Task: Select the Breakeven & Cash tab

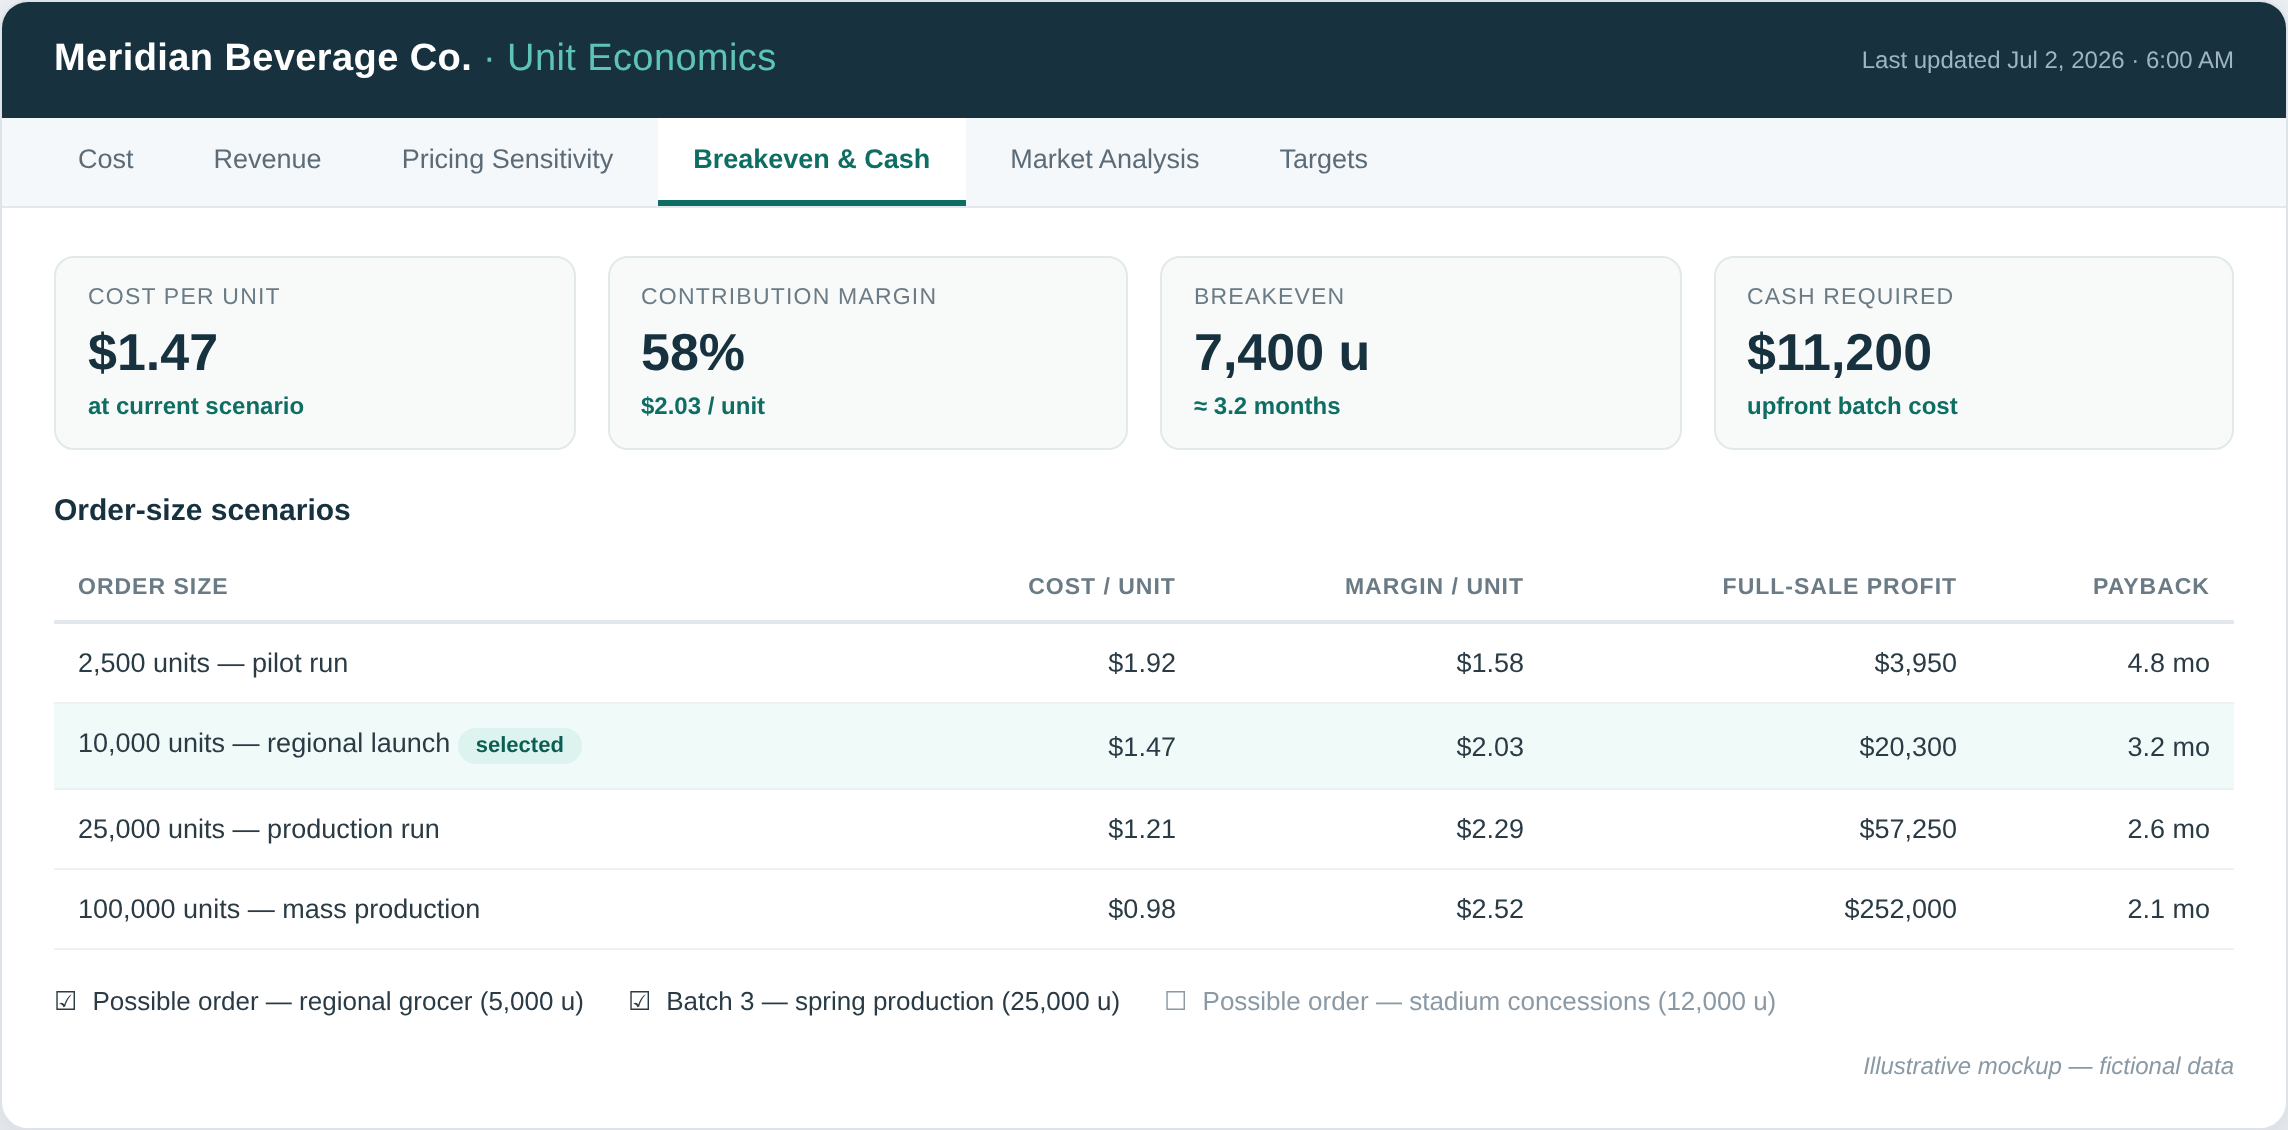Action: (811, 160)
